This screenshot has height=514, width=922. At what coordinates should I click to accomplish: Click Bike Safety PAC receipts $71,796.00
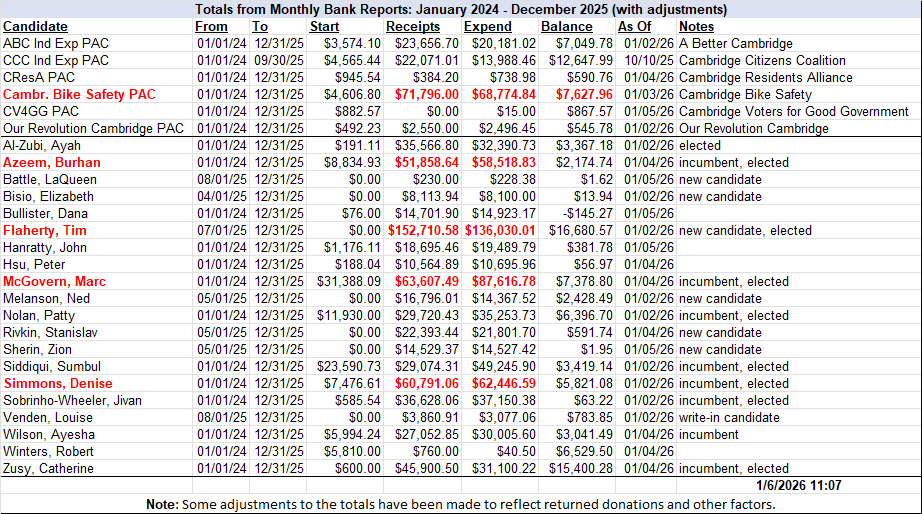pos(426,95)
